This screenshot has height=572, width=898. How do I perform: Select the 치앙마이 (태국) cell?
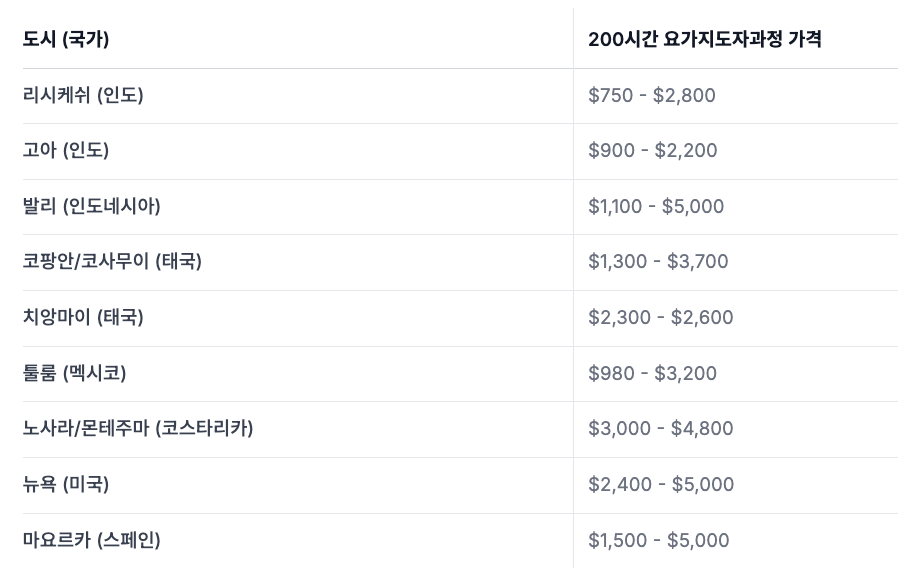pos(83,318)
